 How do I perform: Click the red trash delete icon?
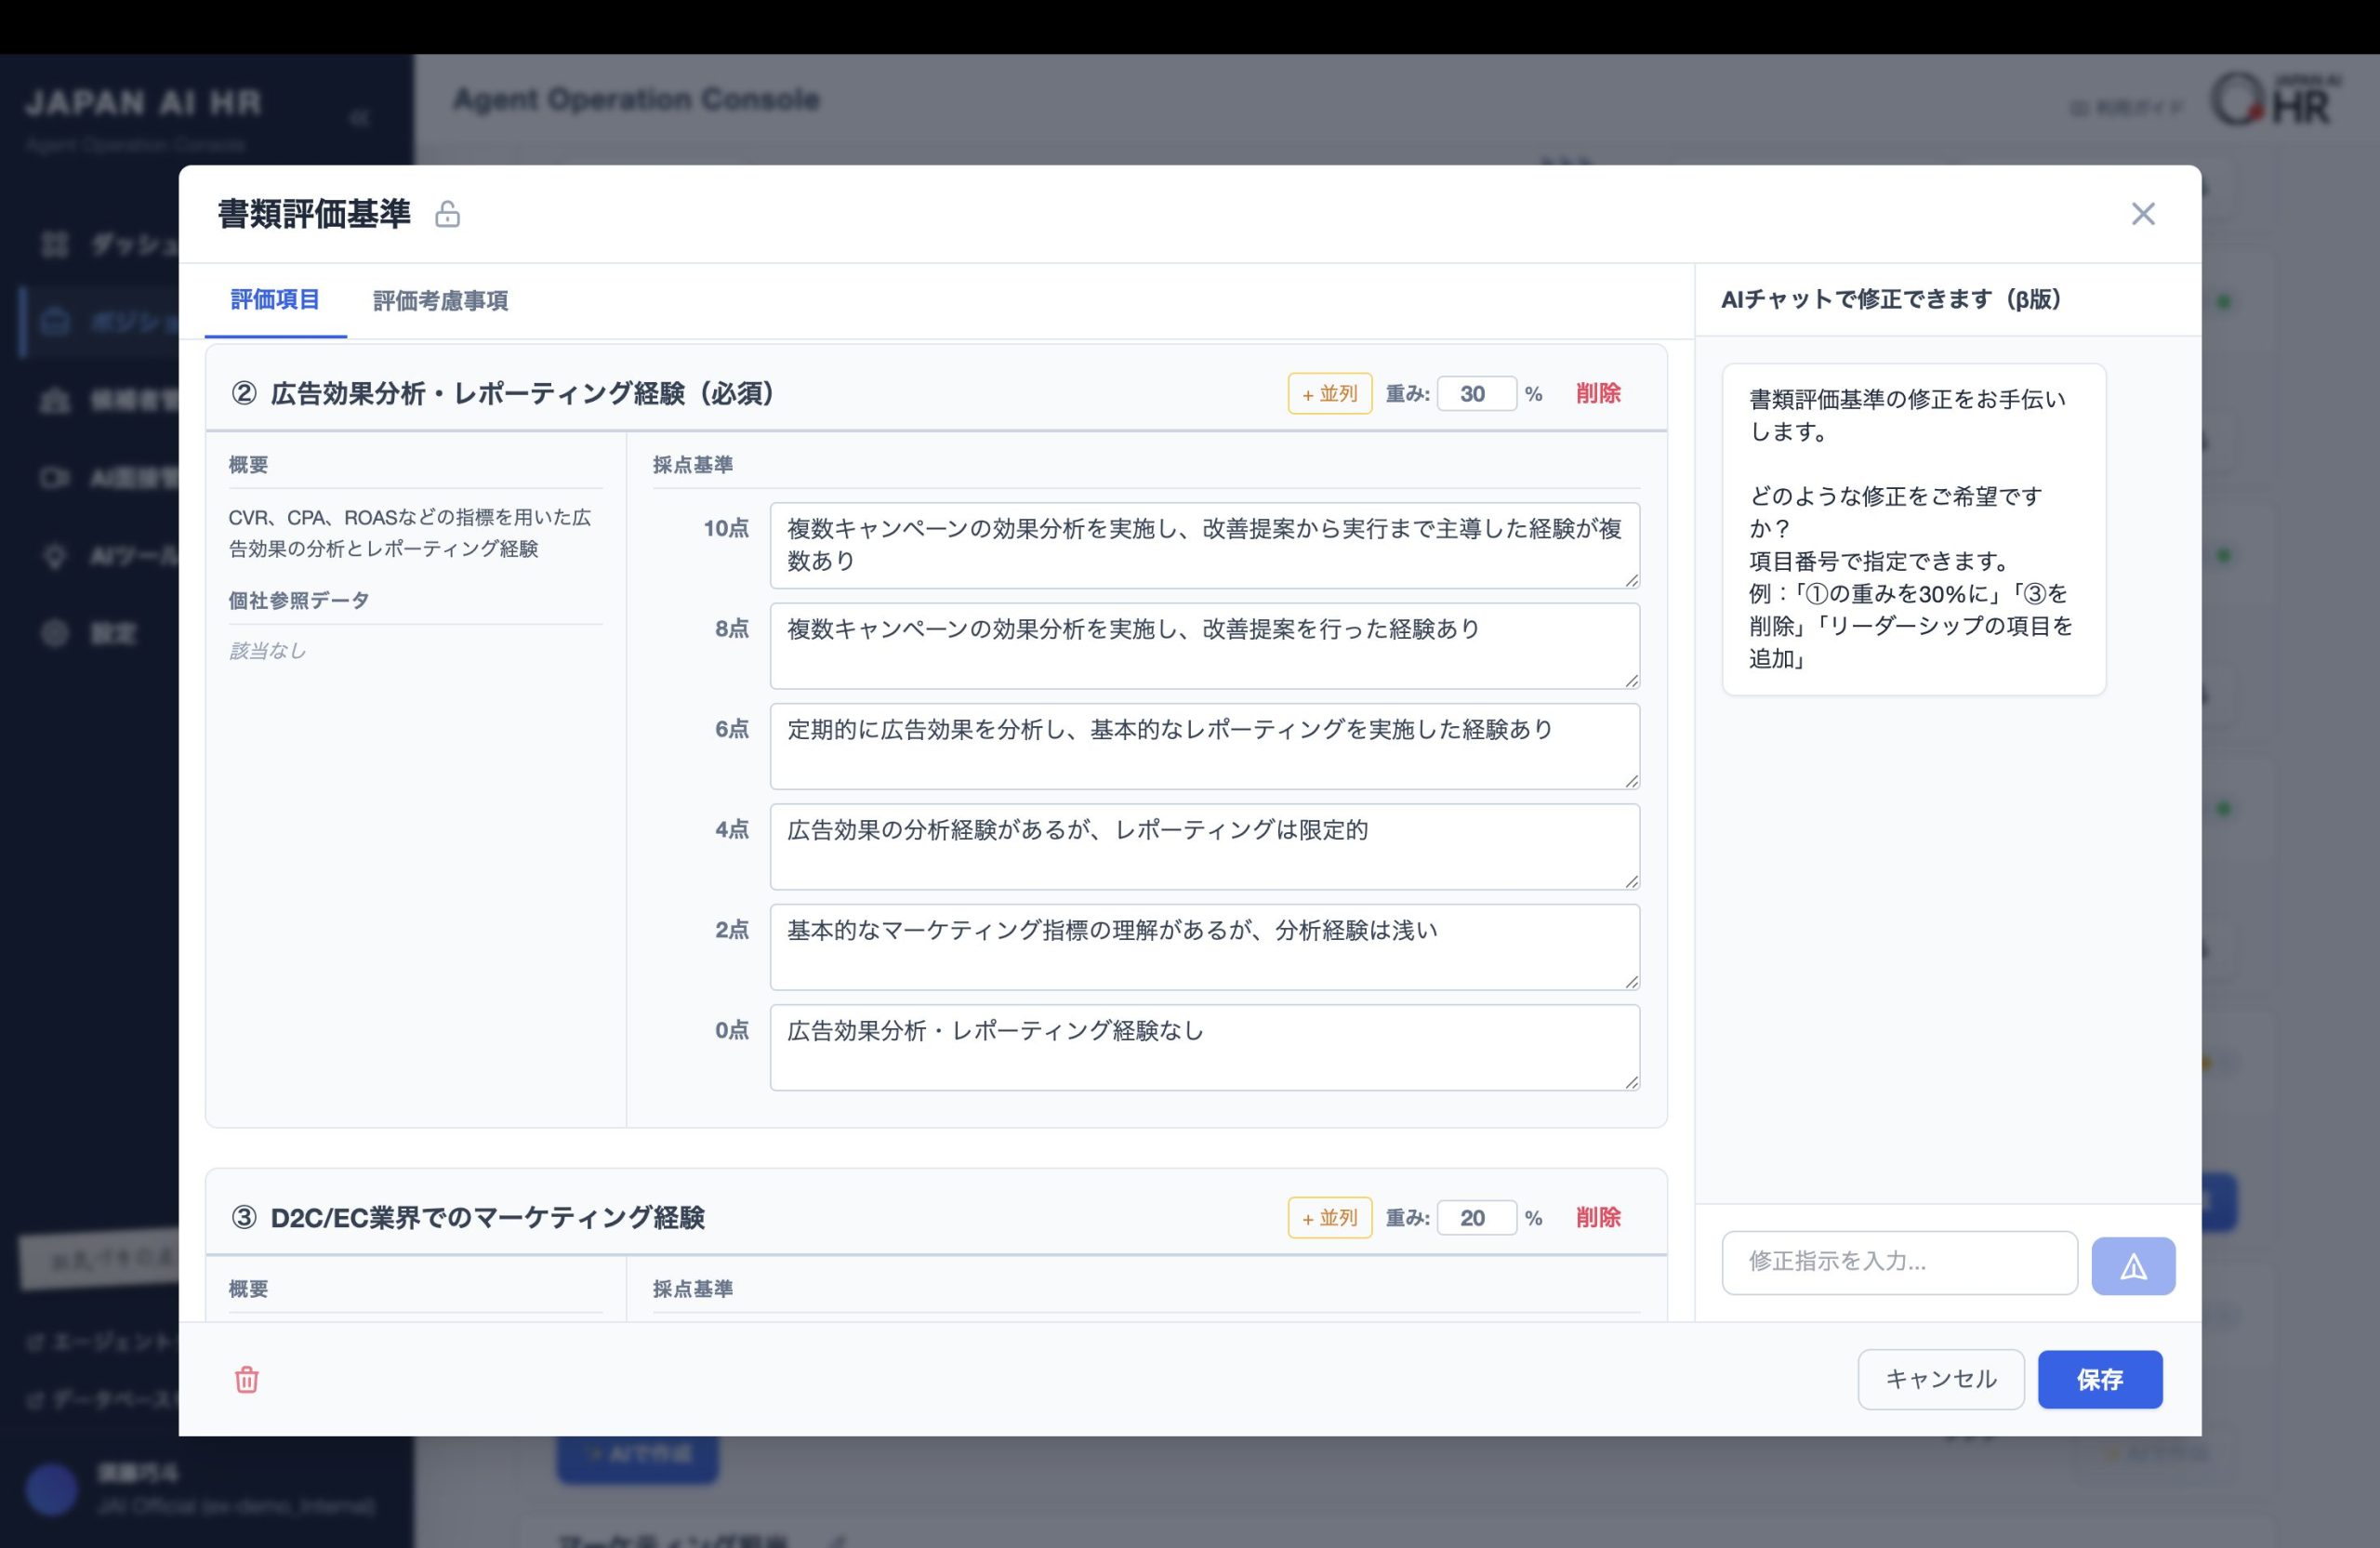[x=247, y=1380]
